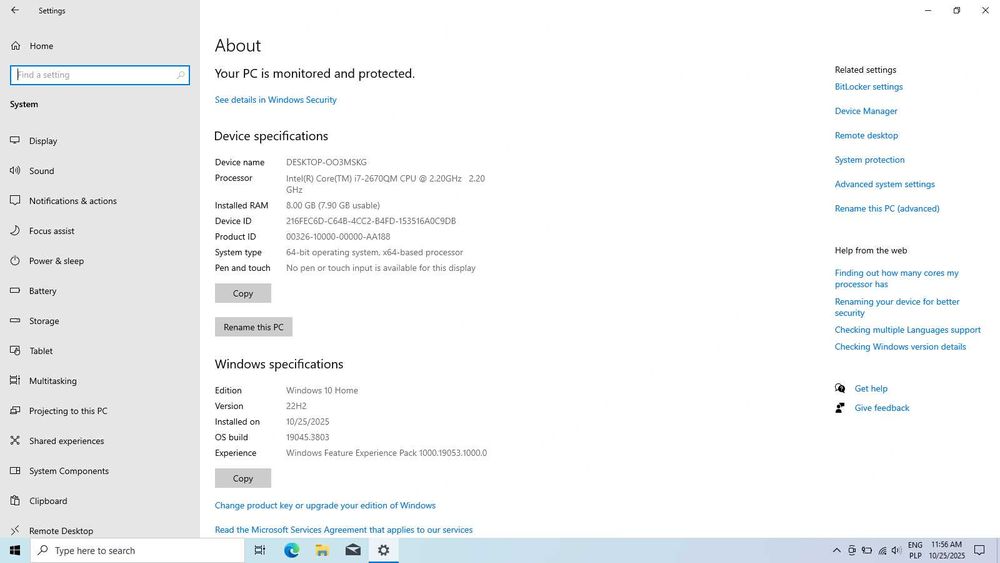Click the Edition value Windows 10 Home
1000x563 pixels.
(321, 390)
